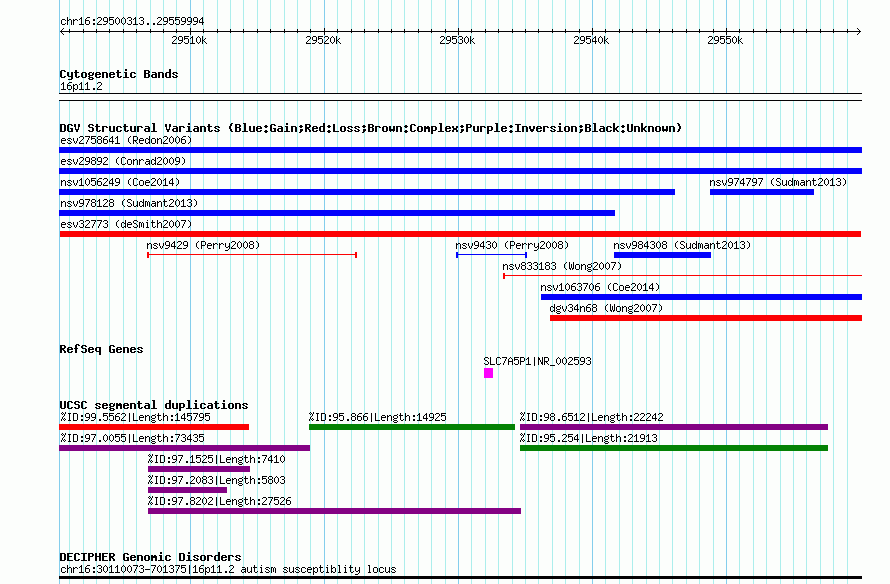890x584 pixels.
Task: Click the DGV Structural Variants track title
Action: tap(370, 128)
